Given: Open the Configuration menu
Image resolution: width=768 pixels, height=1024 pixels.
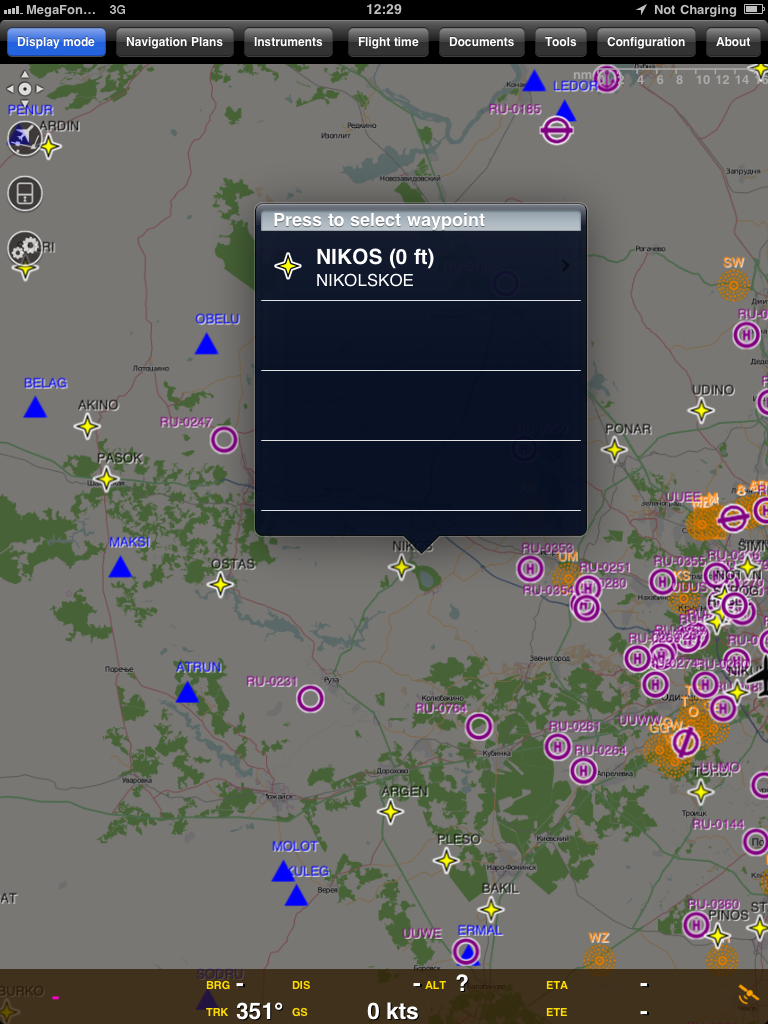Looking at the screenshot, I should tap(646, 42).
